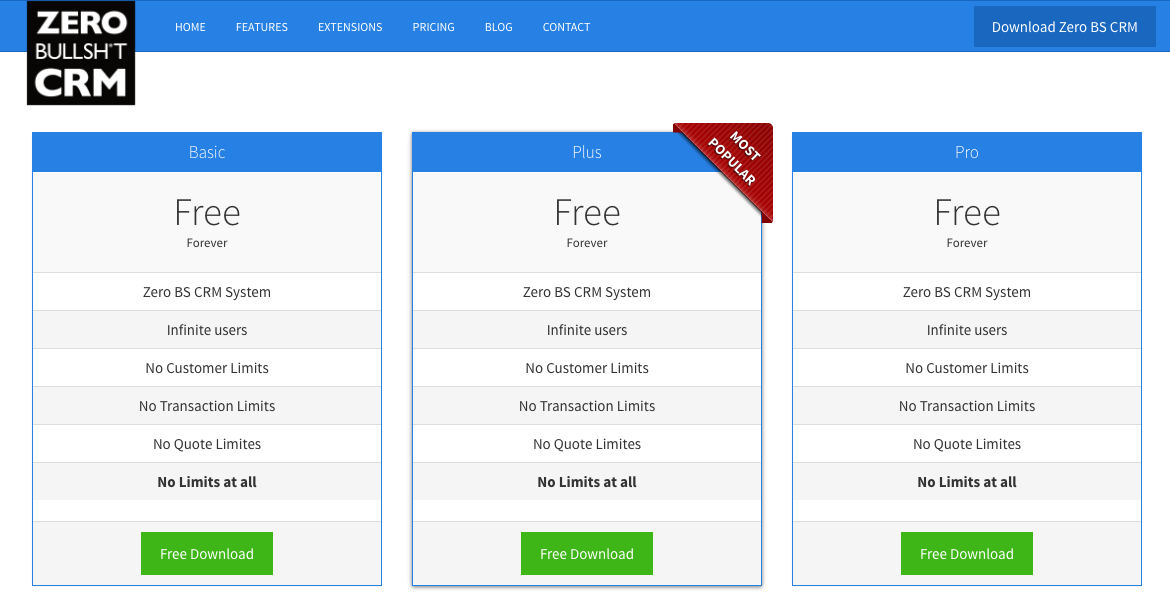The height and width of the screenshot is (601, 1170).
Task: Click Forever under Basic plan price
Action: coord(207,243)
